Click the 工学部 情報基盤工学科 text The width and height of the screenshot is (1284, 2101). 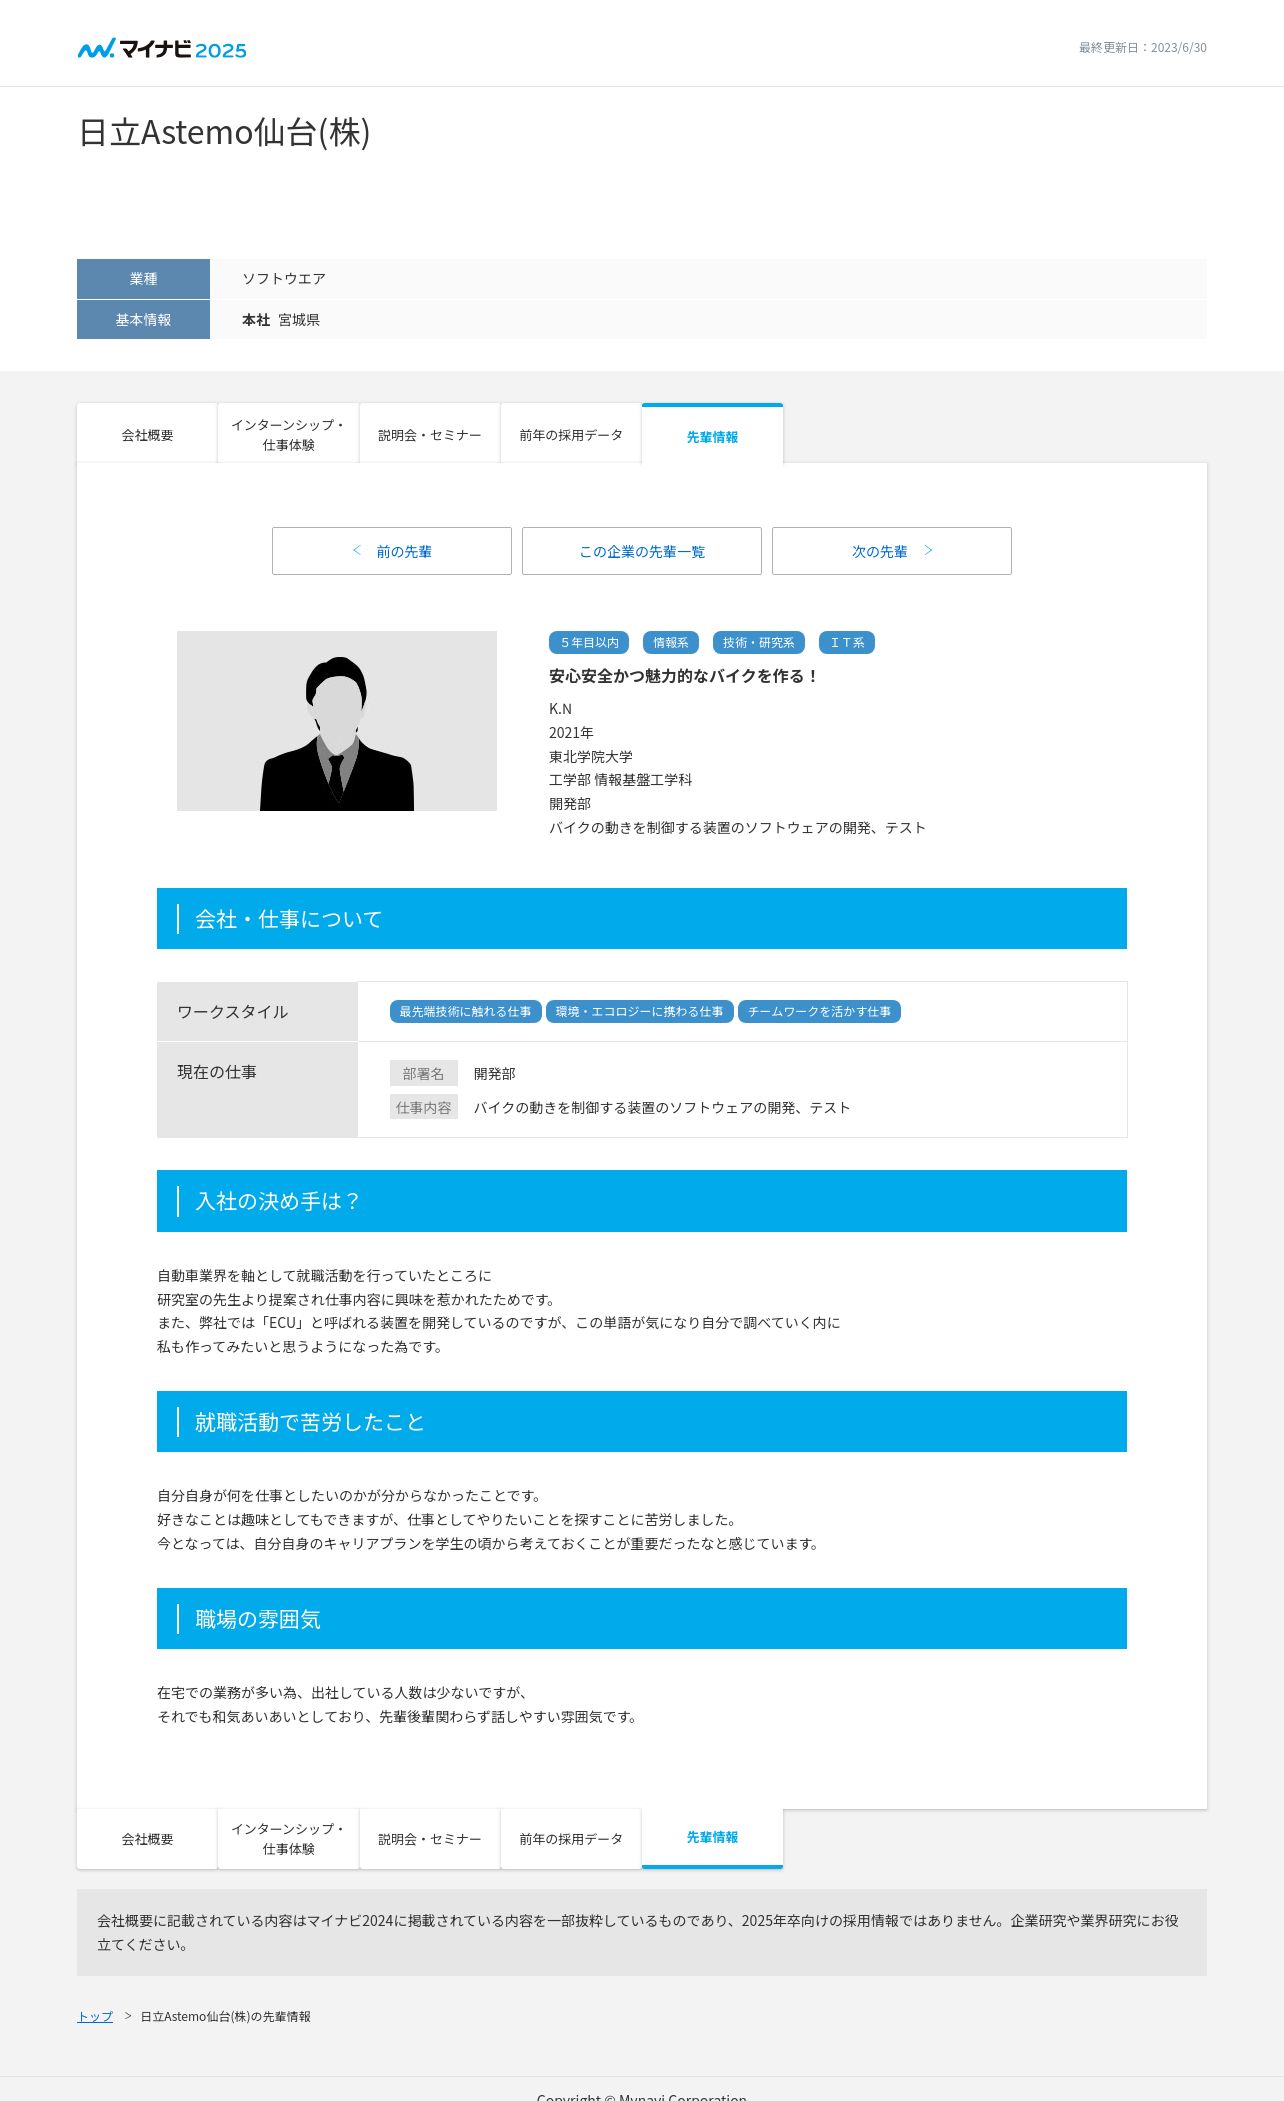coord(620,780)
